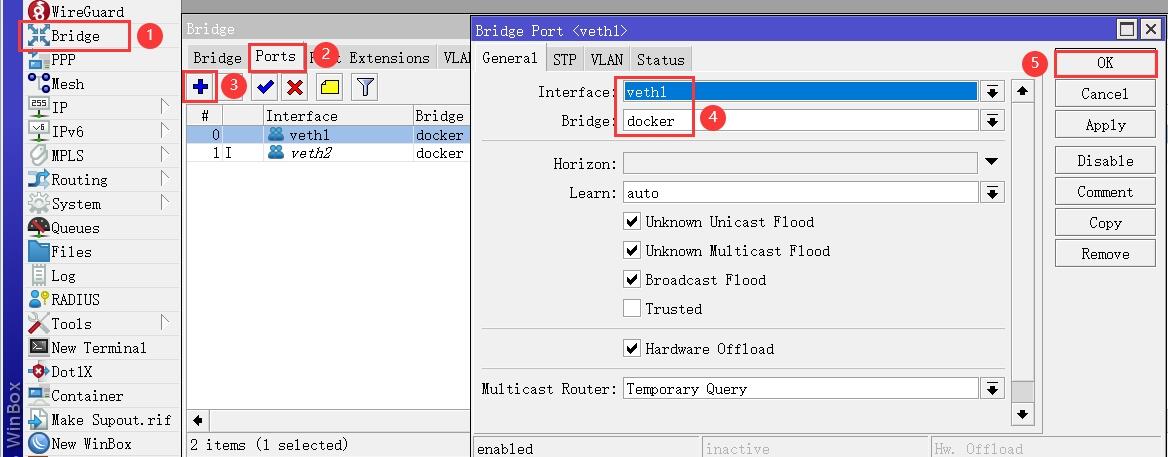Launch New Terminal from the sidebar
Image resolution: width=1168 pixels, height=457 pixels.
click(98, 348)
